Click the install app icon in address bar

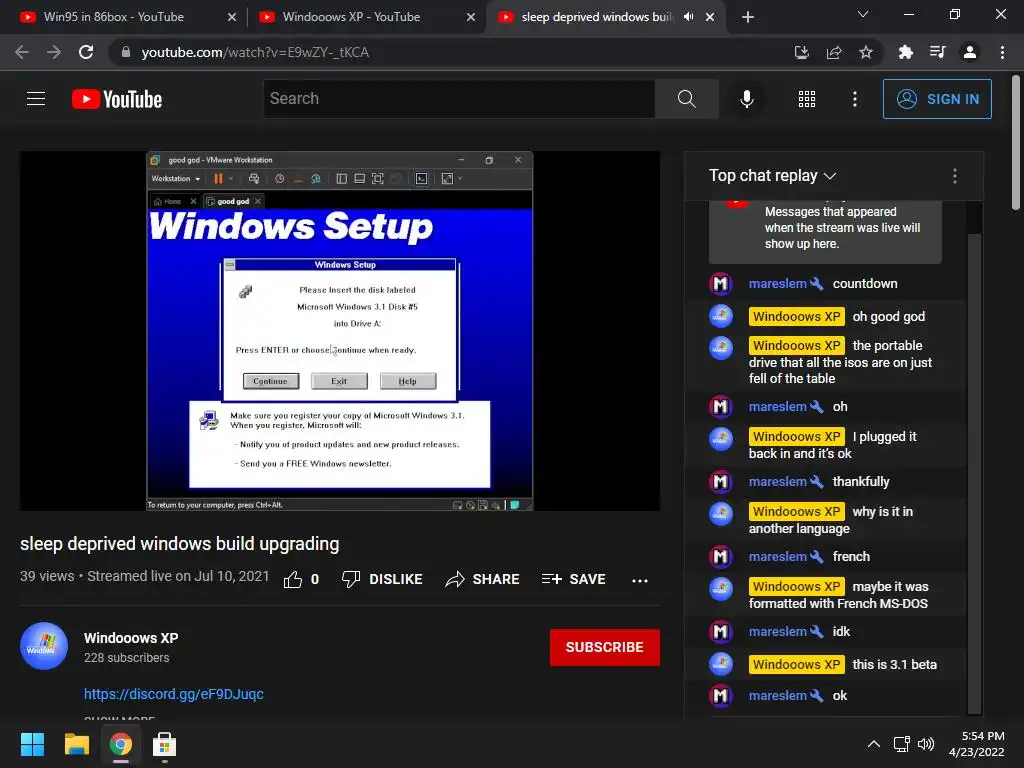801,52
